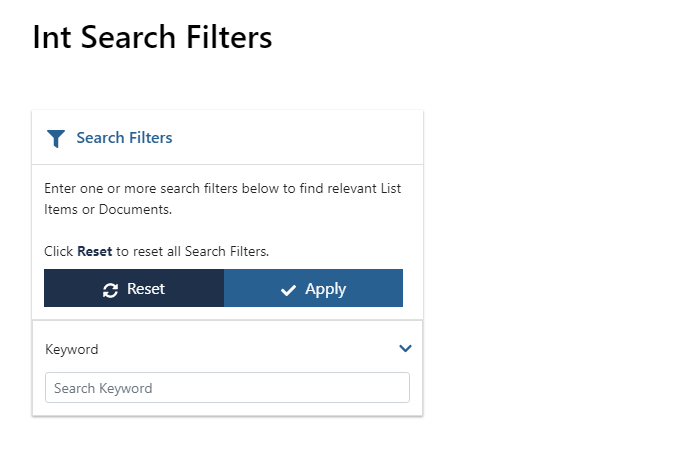Click the Int Search Filters page title
Screen dimensions: 689x452
[152, 37]
